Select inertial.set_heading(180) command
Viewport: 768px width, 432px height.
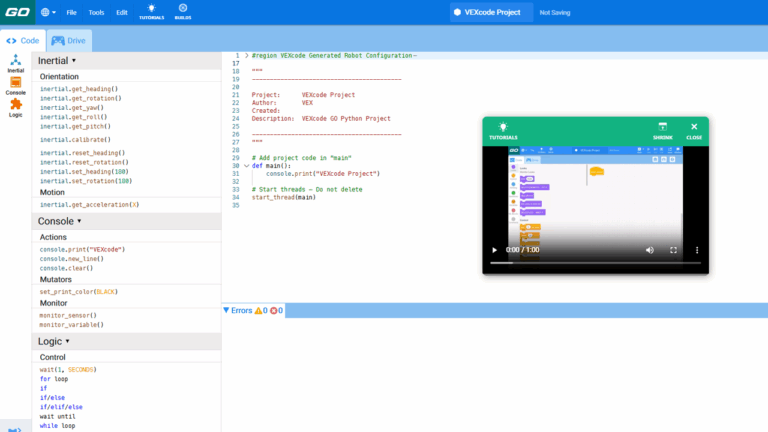(84, 171)
